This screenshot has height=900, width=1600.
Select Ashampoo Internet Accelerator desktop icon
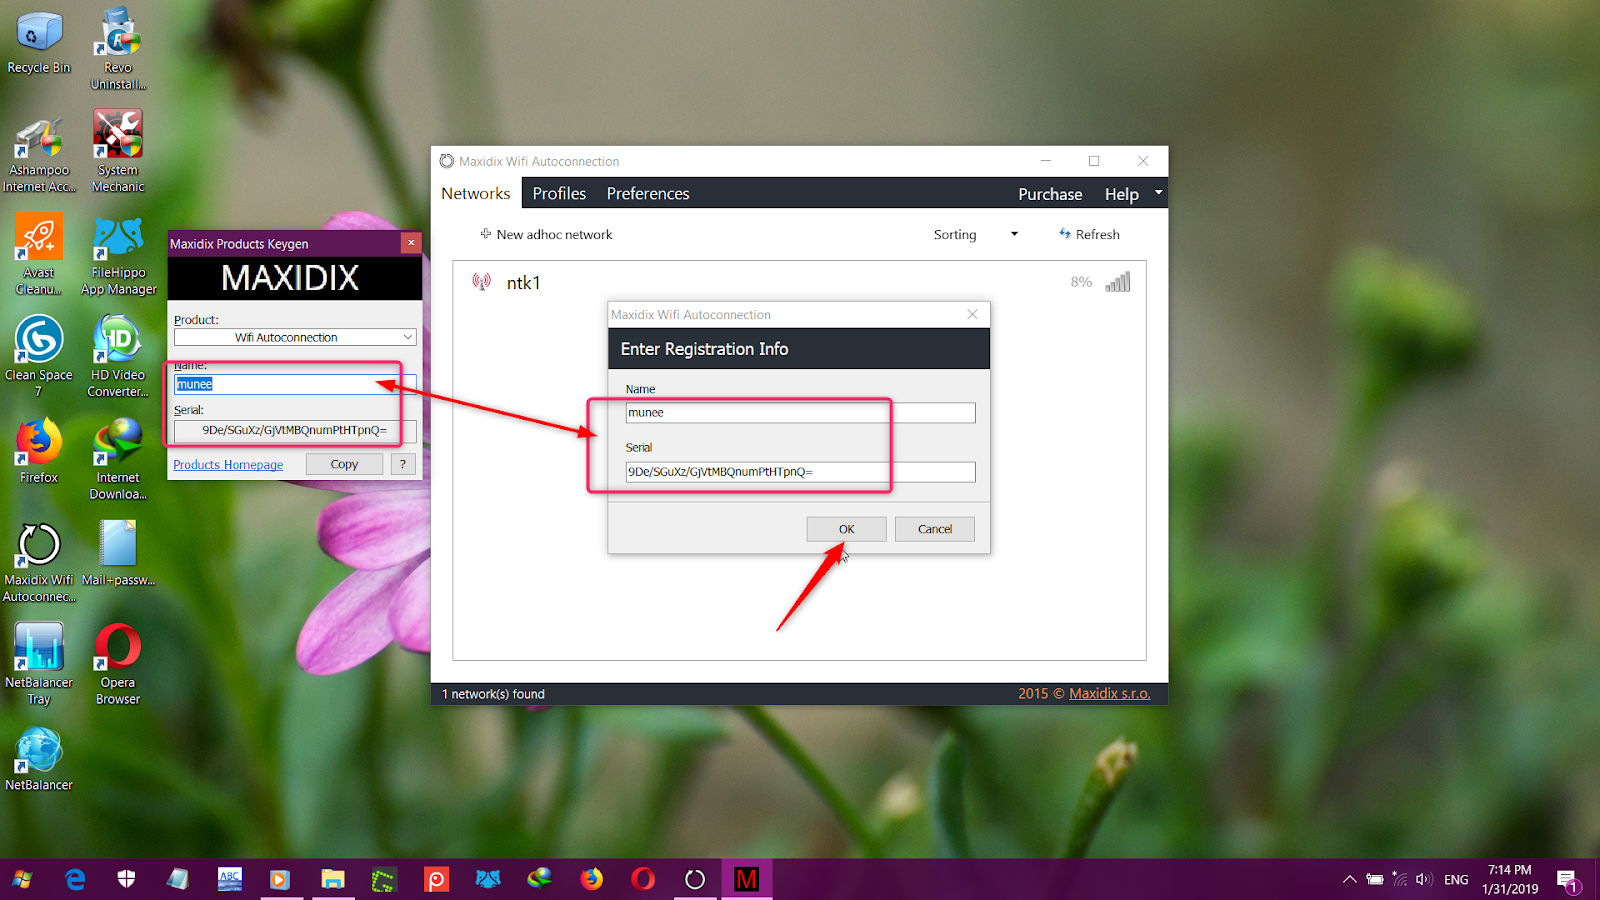[39, 155]
